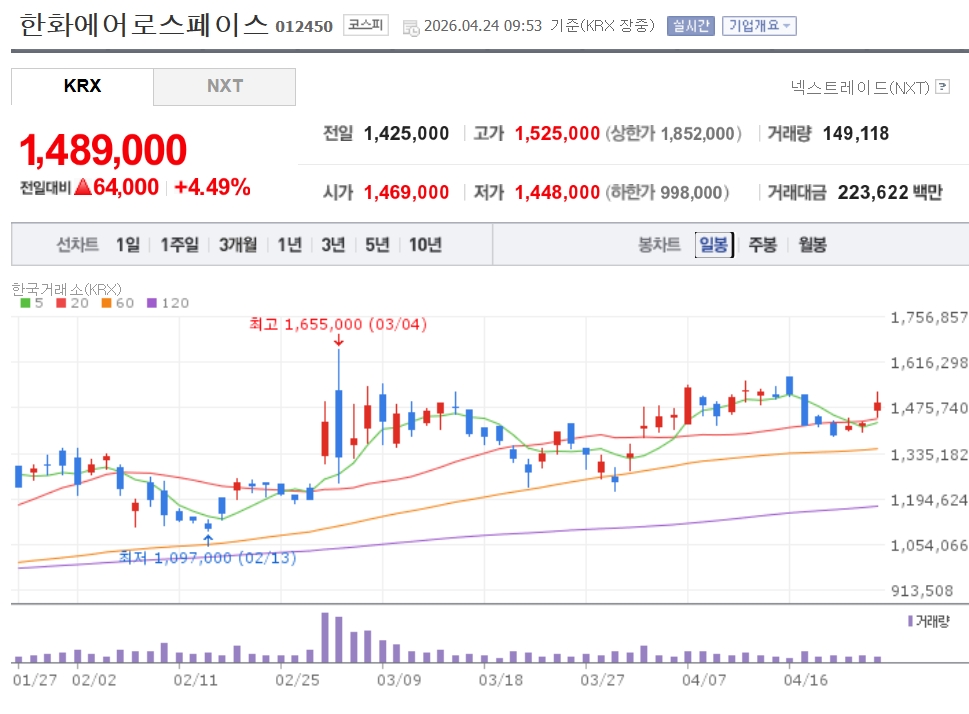
Task: Click the timestamp 2026.04.24 09:53
Action: click(x=483, y=26)
